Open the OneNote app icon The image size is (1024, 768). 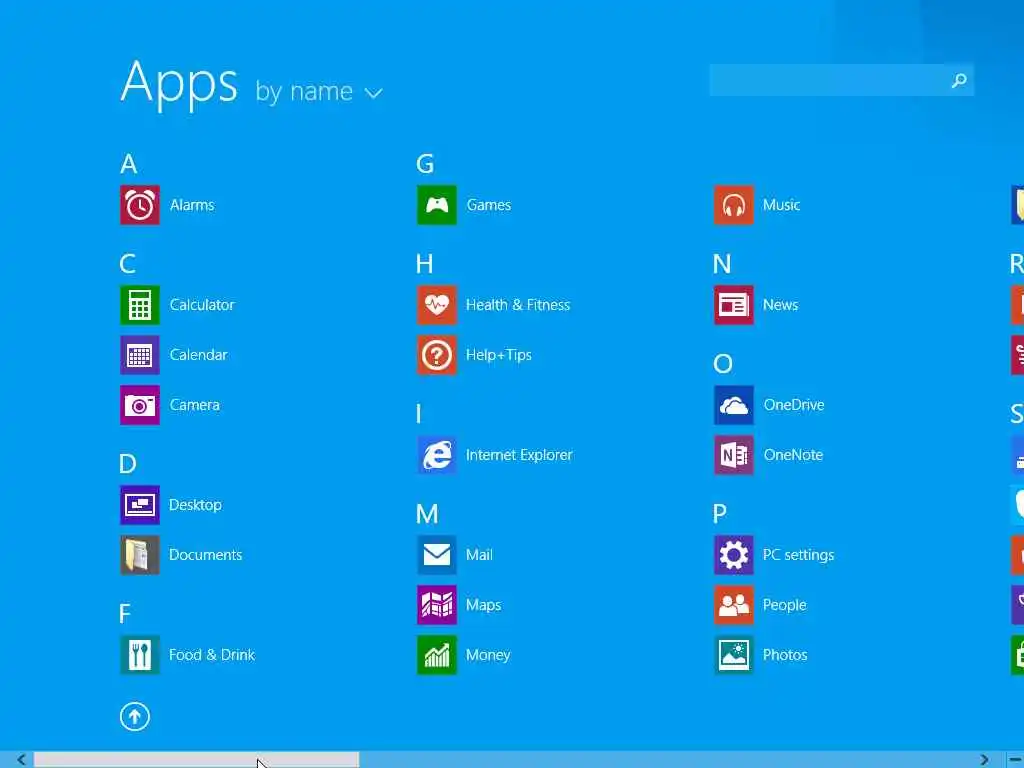(734, 455)
